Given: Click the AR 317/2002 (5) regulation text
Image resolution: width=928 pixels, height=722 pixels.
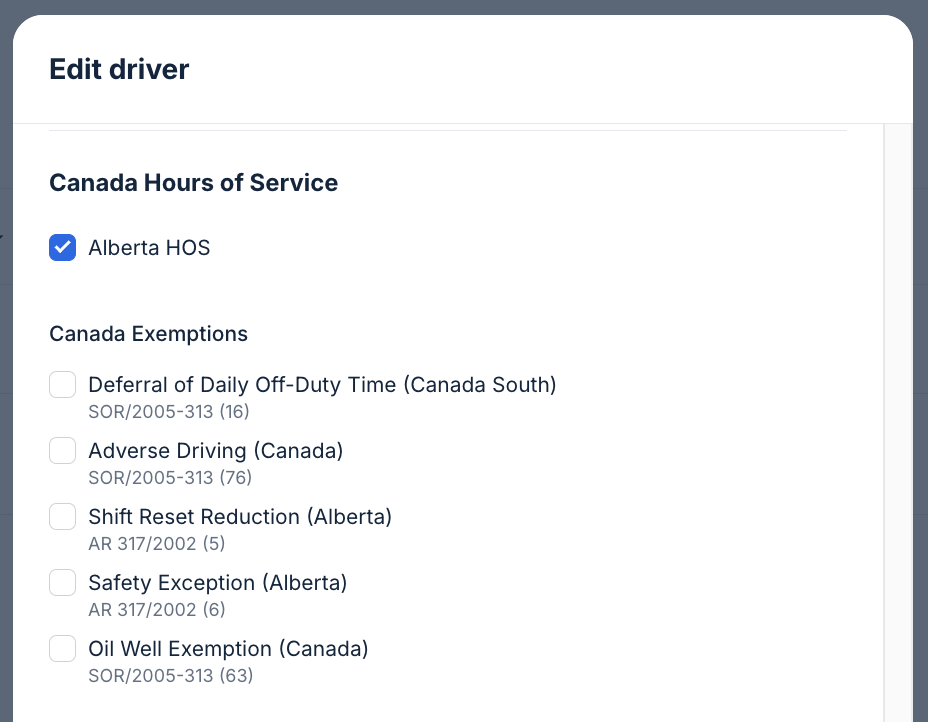Looking at the screenshot, I should [x=157, y=543].
